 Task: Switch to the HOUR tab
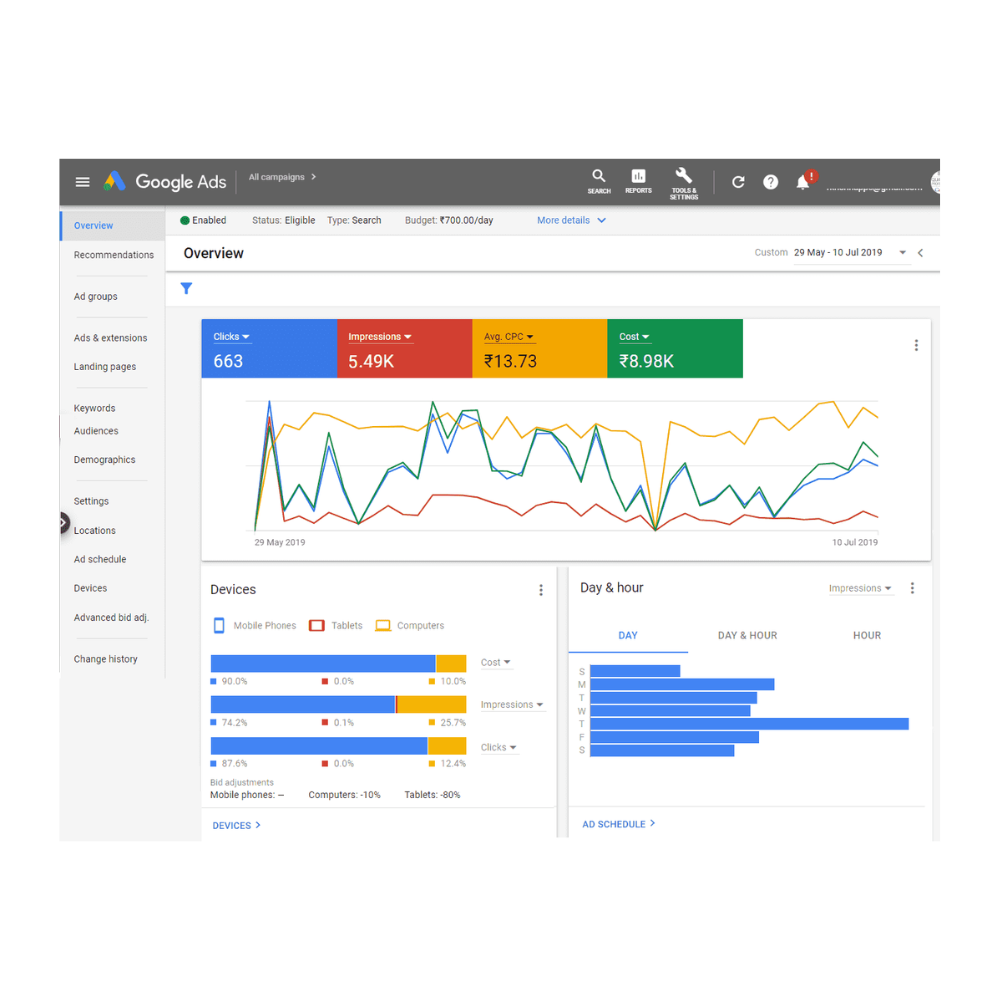pos(866,635)
